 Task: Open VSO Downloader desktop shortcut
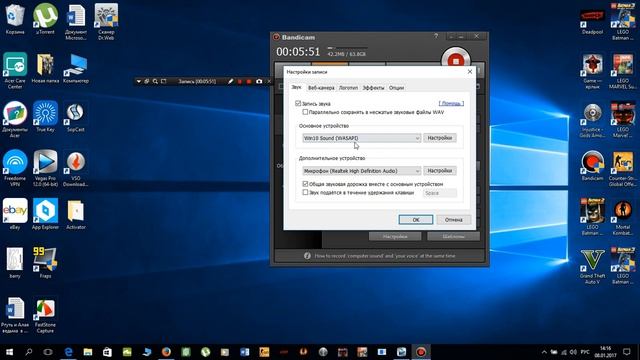click(x=76, y=168)
